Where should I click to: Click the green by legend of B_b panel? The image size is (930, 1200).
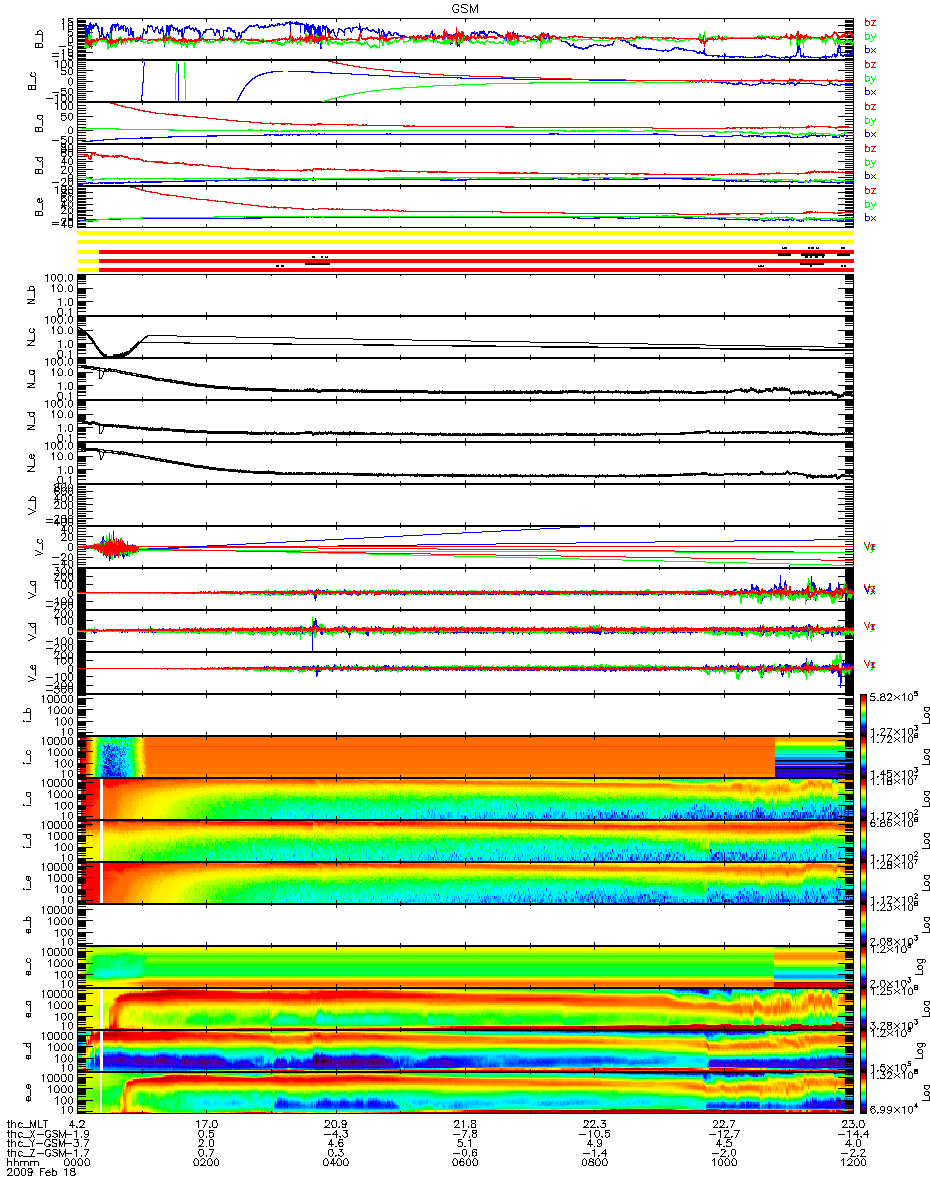tap(870, 36)
